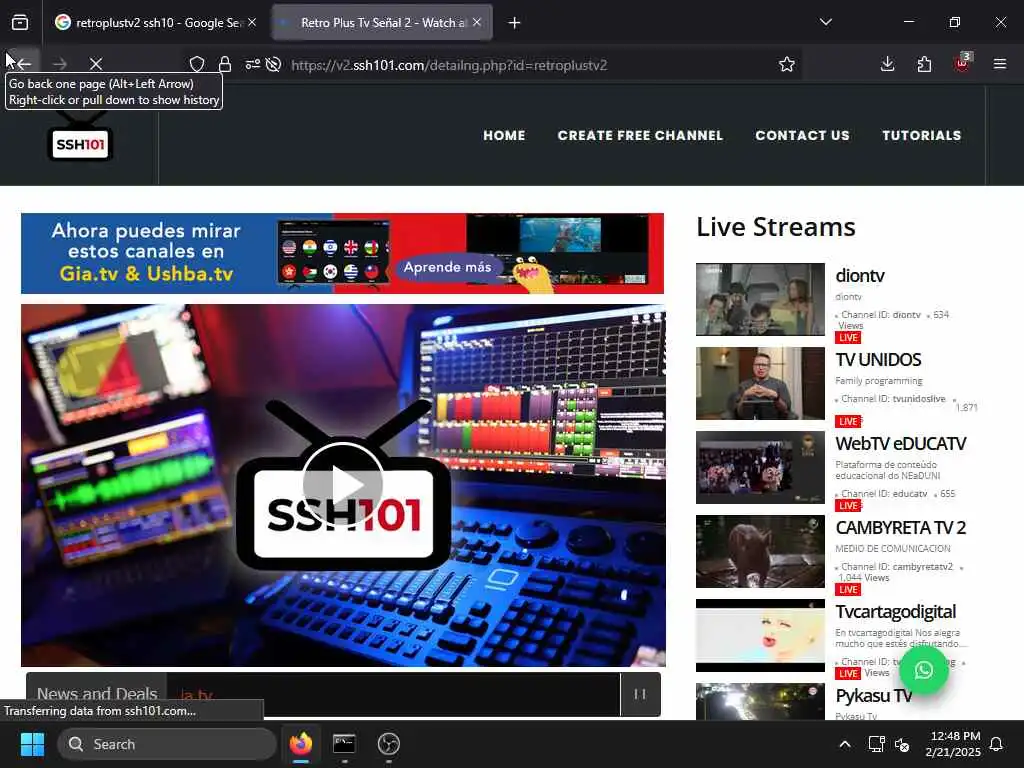Switch to the retroplustv2 ssh10 Google Search tab
This screenshot has height=768, width=1024.
click(x=157, y=23)
